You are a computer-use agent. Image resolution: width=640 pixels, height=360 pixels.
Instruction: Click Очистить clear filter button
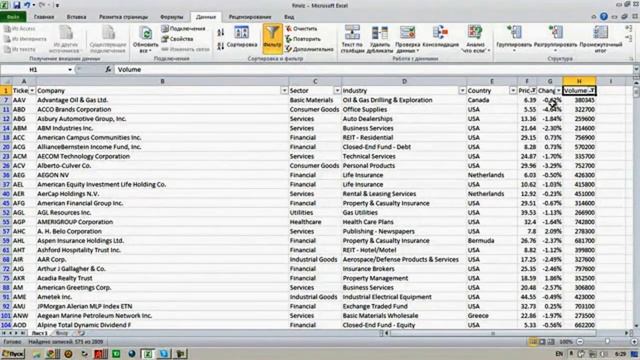(302, 29)
